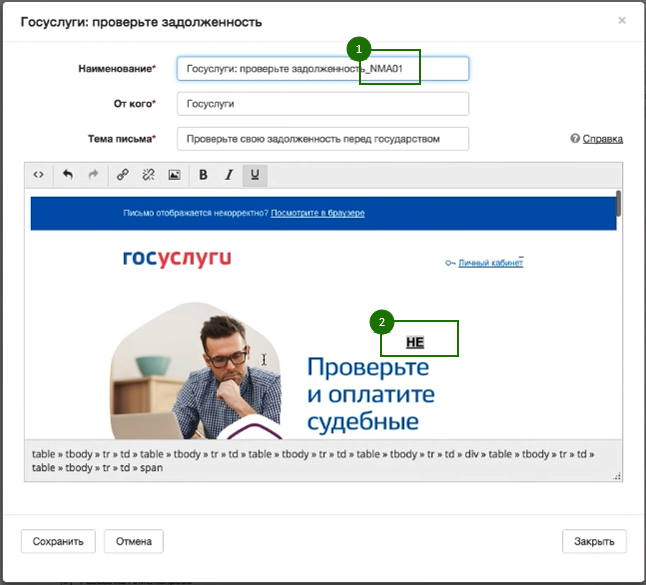Screen dimensions: 646x585
Task: Toggle italic formatting
Action: click(229, 175)
